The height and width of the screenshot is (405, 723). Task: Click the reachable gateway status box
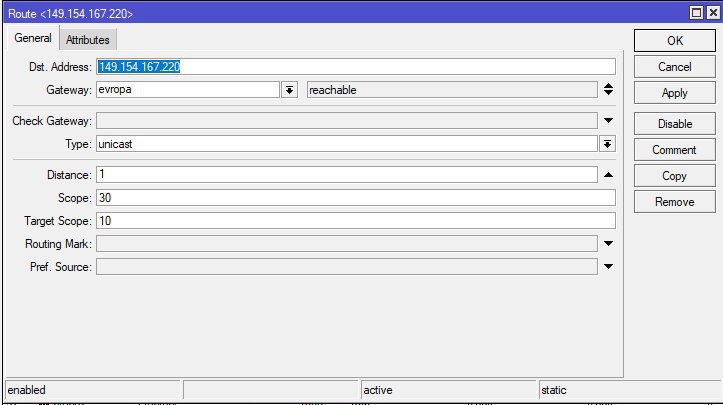point(452,89)
